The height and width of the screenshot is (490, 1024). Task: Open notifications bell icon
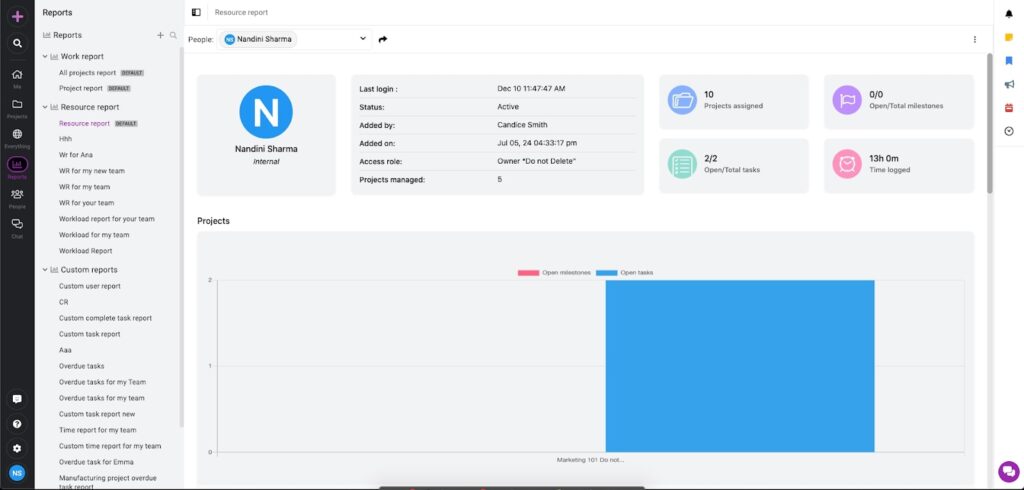(1009, 14)
